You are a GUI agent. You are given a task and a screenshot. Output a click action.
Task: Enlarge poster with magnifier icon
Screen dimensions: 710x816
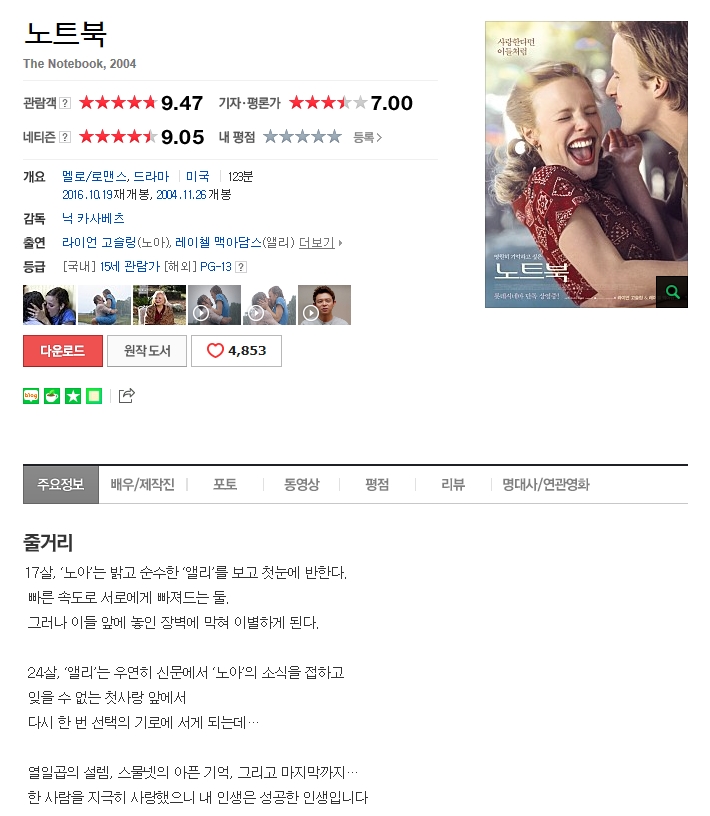672,292
